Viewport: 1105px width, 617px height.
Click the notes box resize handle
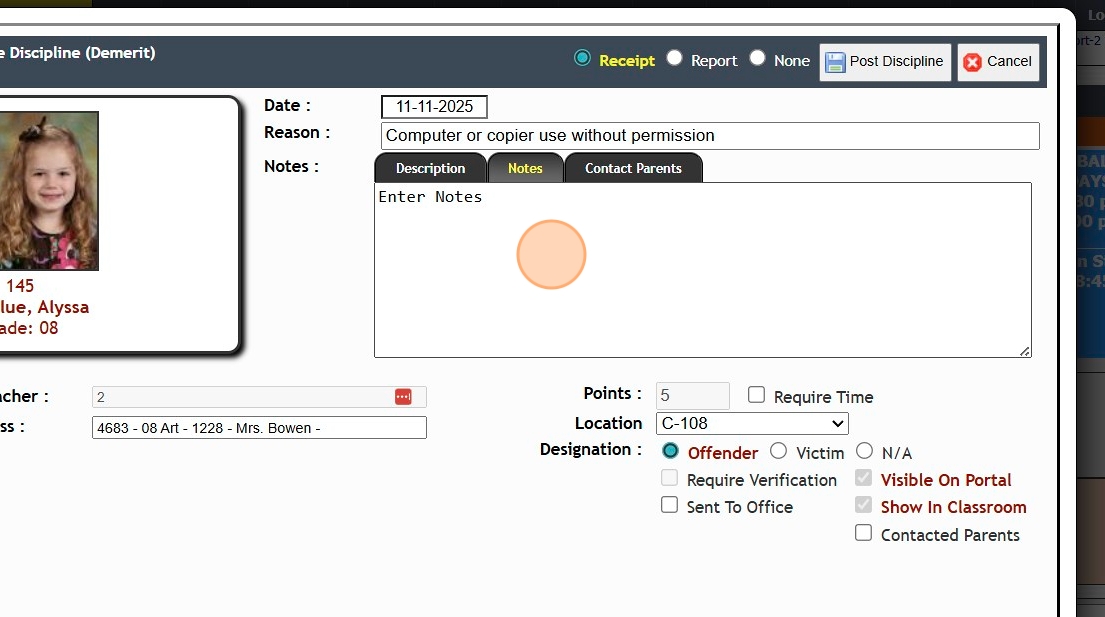click(1025, 351)
